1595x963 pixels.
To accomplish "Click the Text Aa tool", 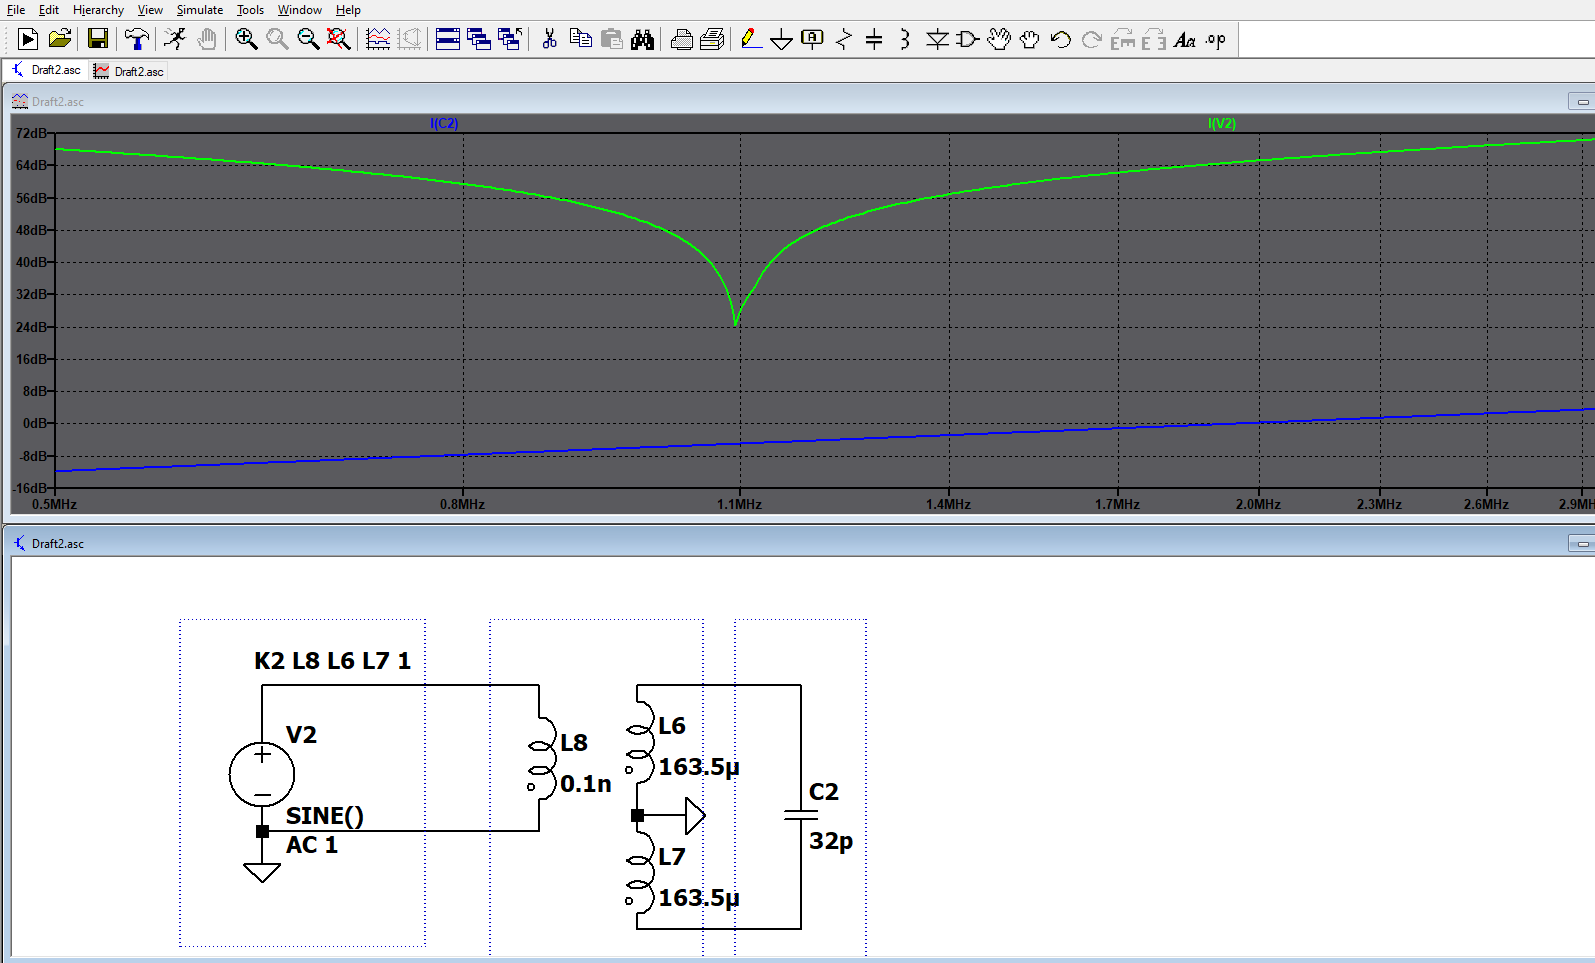I will [1185, 39].
